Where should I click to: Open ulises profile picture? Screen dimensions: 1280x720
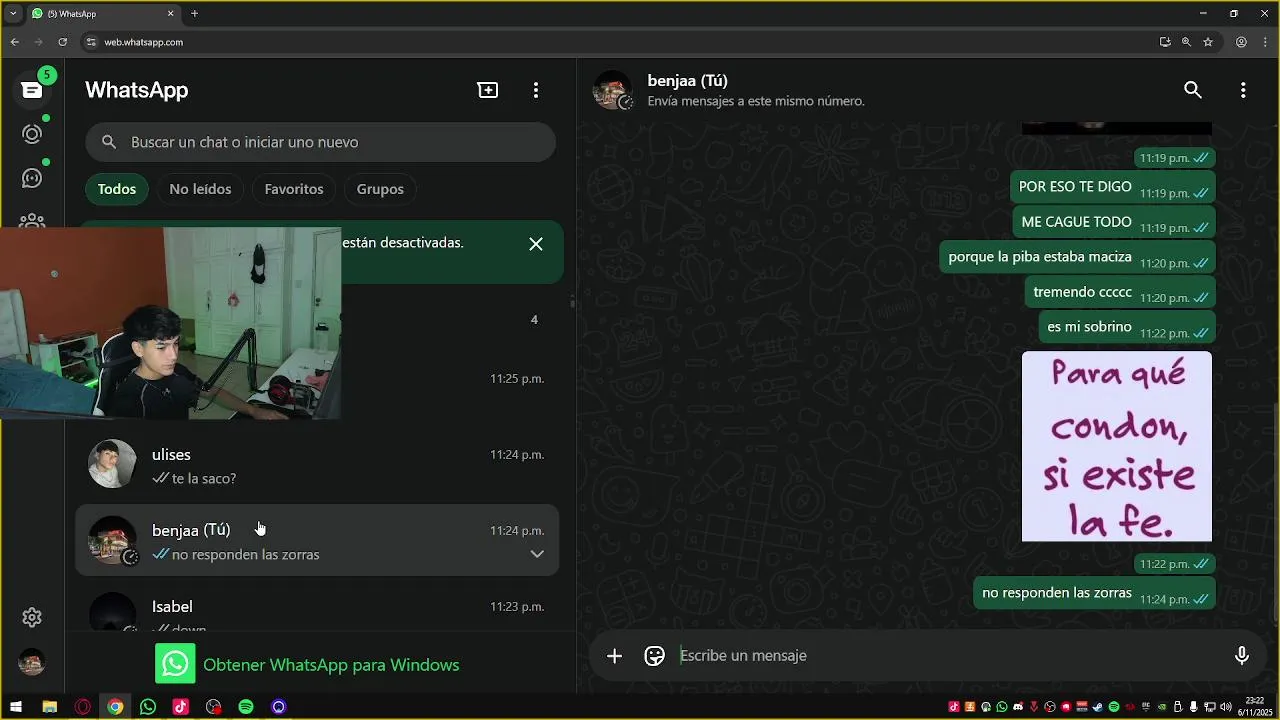[x=112, y=464]
